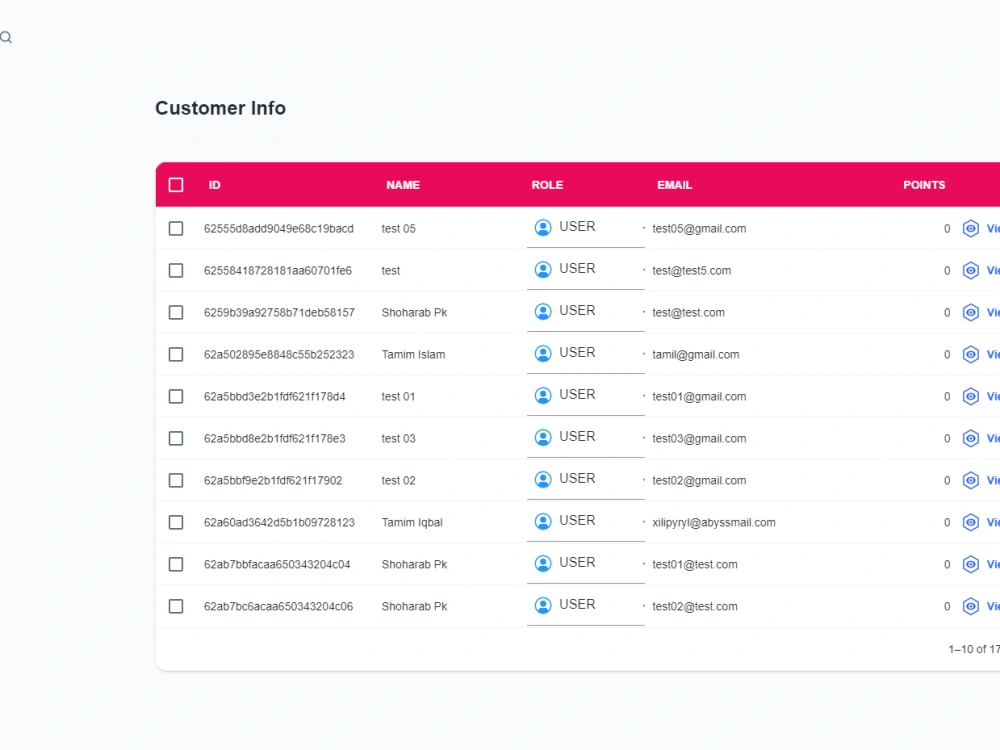The width and height of the screenshot is (1000, 750).
Task: Click email tamil@gmail.com
Action: click(x=696, y=355)
